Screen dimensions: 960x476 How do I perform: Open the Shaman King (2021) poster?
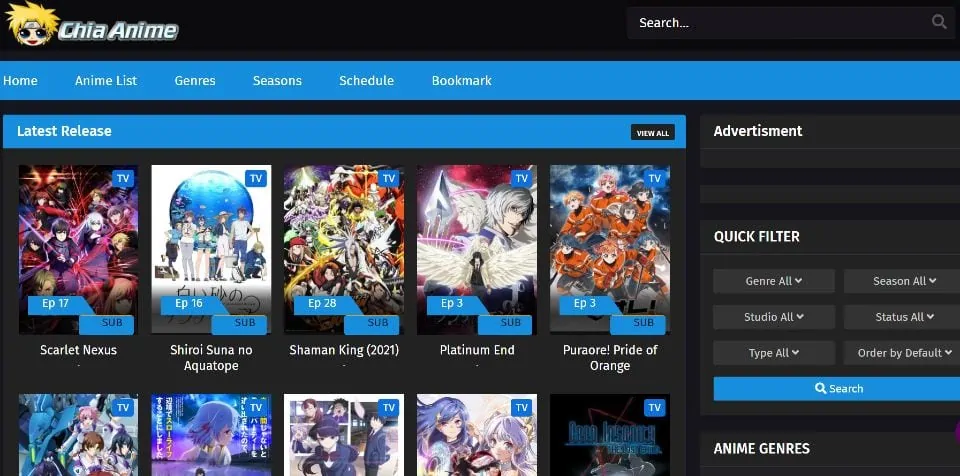[344, 249]
